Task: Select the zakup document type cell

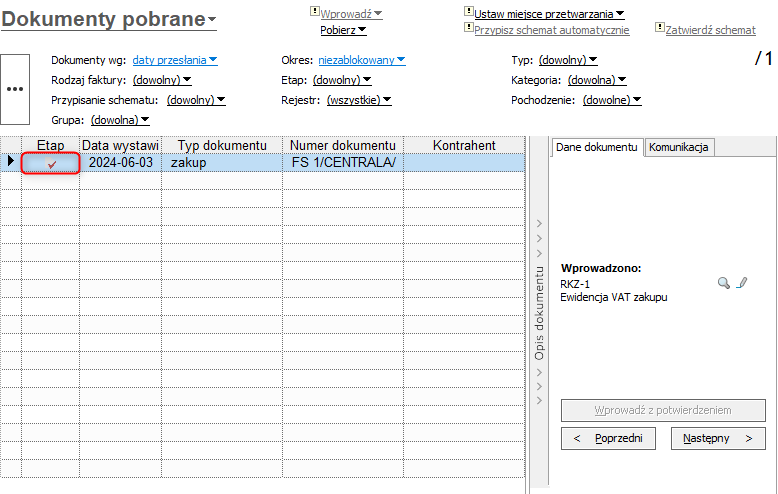Action: coord(222,162)
